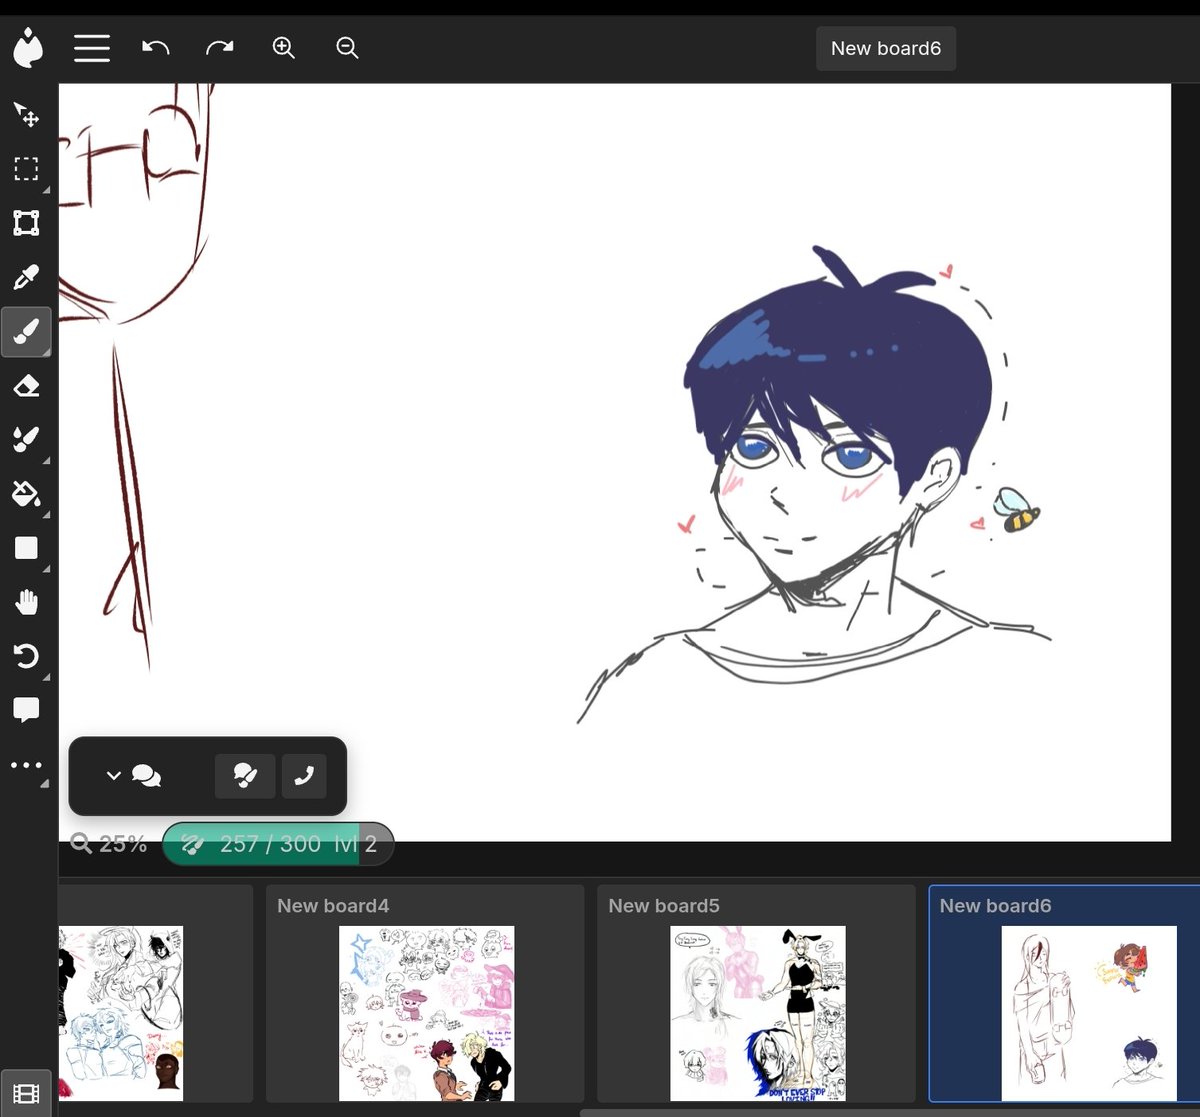Viewport: 1200px width, 1117px height.
Task: Click the New board6 title button
Action: pos(886,48)
